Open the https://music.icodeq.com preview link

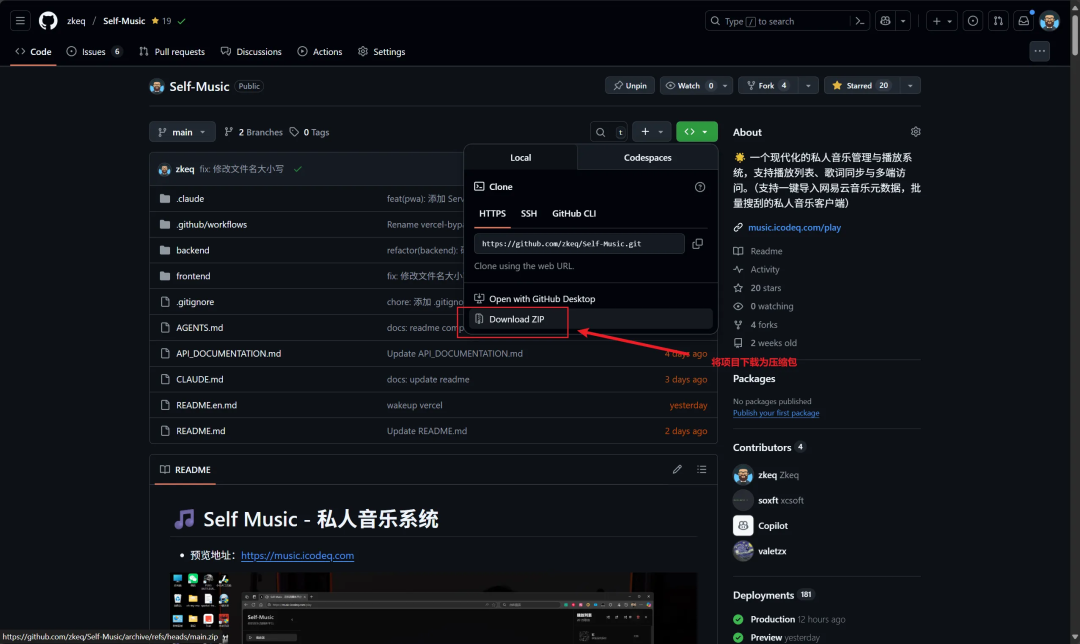pos(298,555)
